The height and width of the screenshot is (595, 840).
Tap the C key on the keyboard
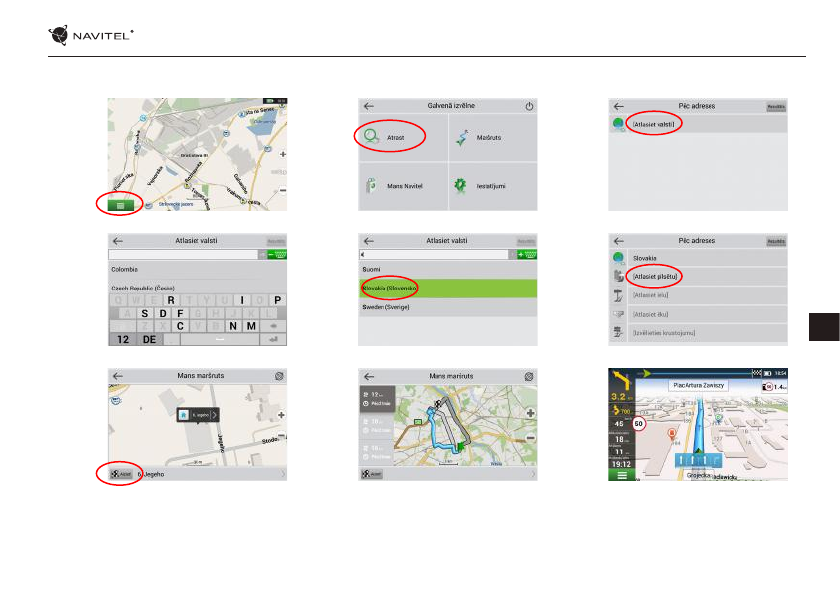[180, 326]
